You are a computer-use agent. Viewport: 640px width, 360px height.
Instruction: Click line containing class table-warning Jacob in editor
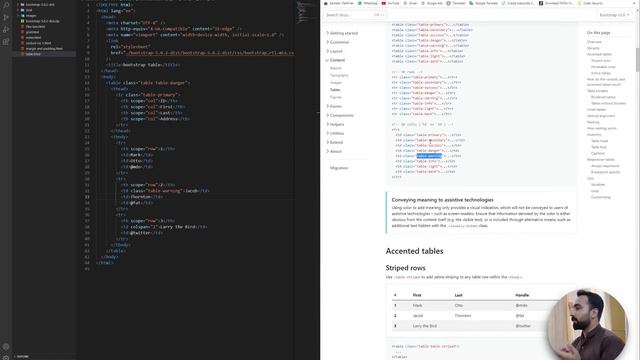[165, 191]
